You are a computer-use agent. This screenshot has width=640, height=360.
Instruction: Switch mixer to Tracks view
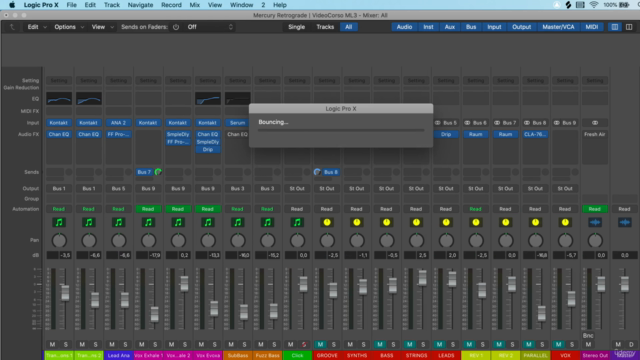tap(325, 27)
